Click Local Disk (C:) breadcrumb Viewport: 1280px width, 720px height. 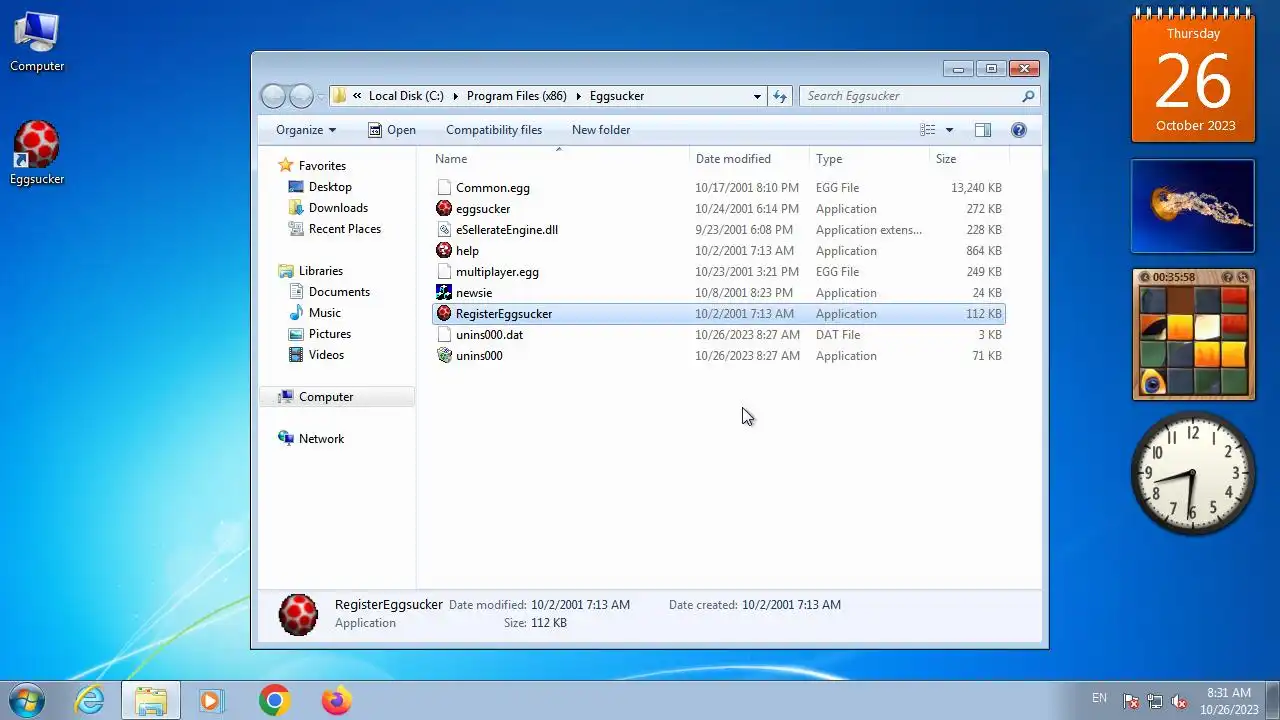pyautogui.click(x=406, y=96)
